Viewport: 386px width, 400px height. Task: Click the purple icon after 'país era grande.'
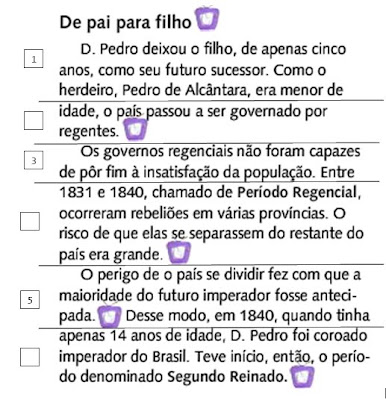tap(179, 252)
